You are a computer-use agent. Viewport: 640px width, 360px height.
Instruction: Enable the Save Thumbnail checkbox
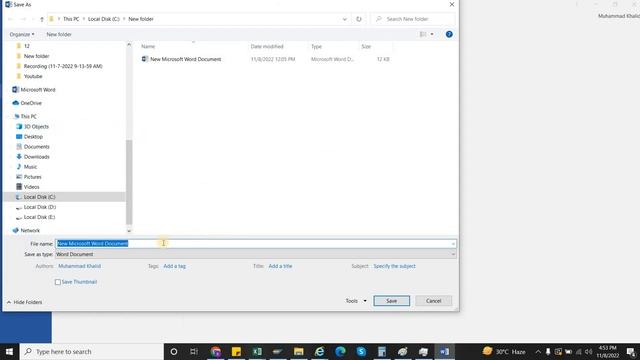click(58, 282)
